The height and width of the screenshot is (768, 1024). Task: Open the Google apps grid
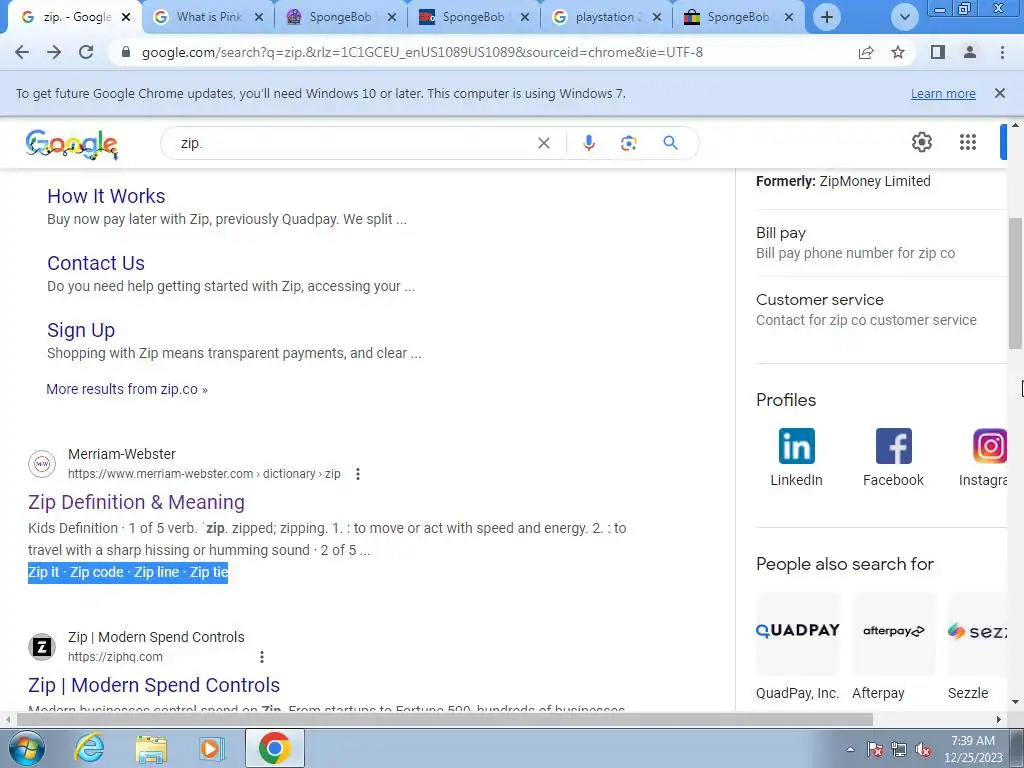(968, 142)
